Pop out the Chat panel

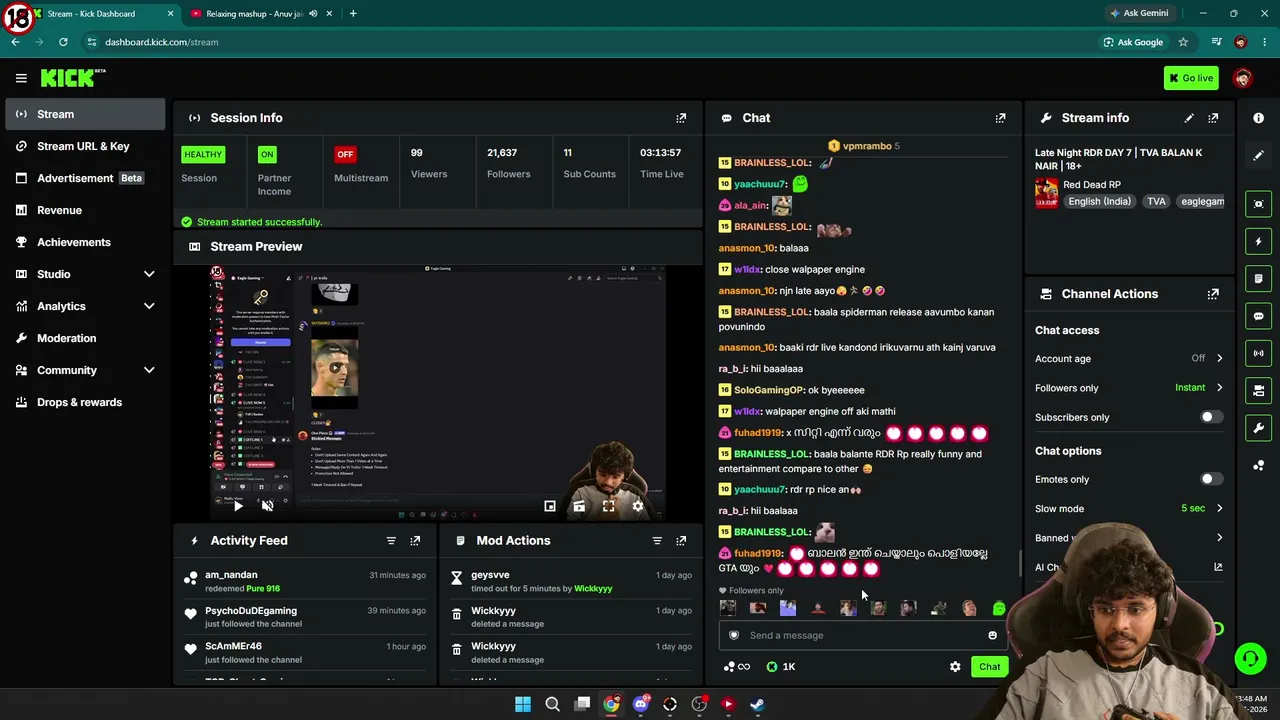[x=1000, y=118]
